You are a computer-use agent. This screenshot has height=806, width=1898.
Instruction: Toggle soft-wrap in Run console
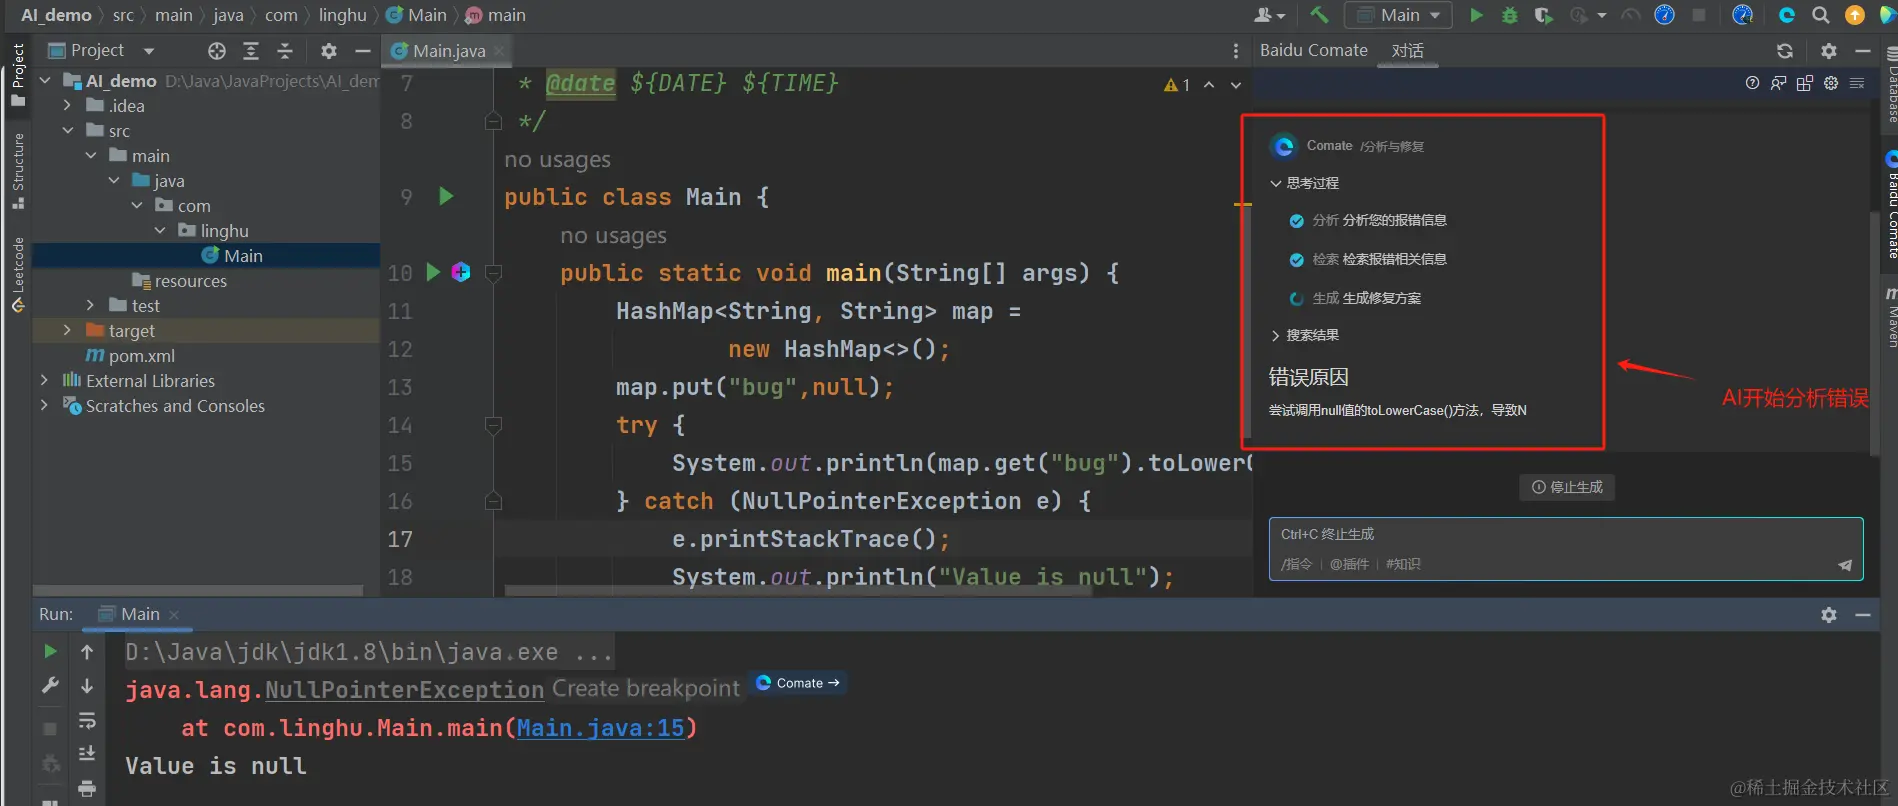[87, 721]
